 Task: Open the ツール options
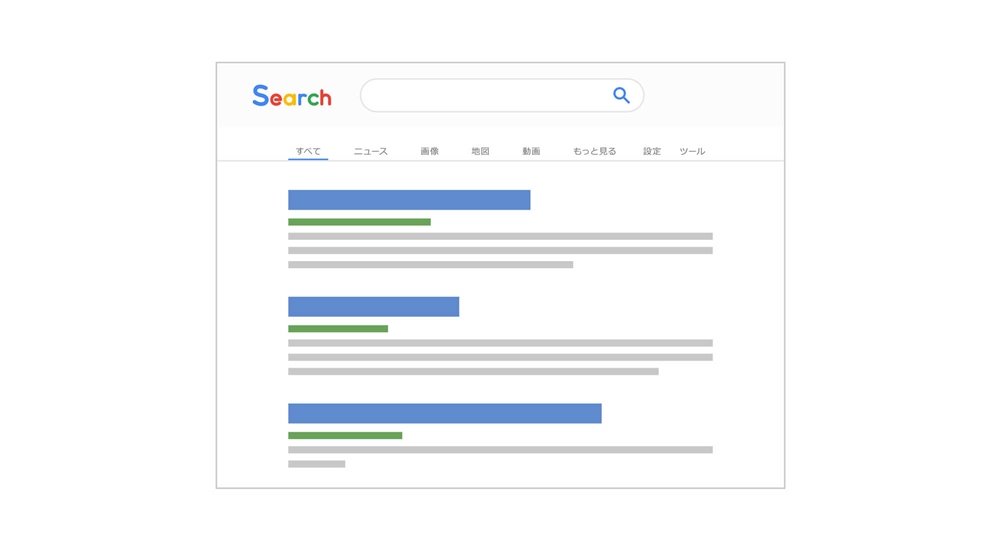click(692, 151)
